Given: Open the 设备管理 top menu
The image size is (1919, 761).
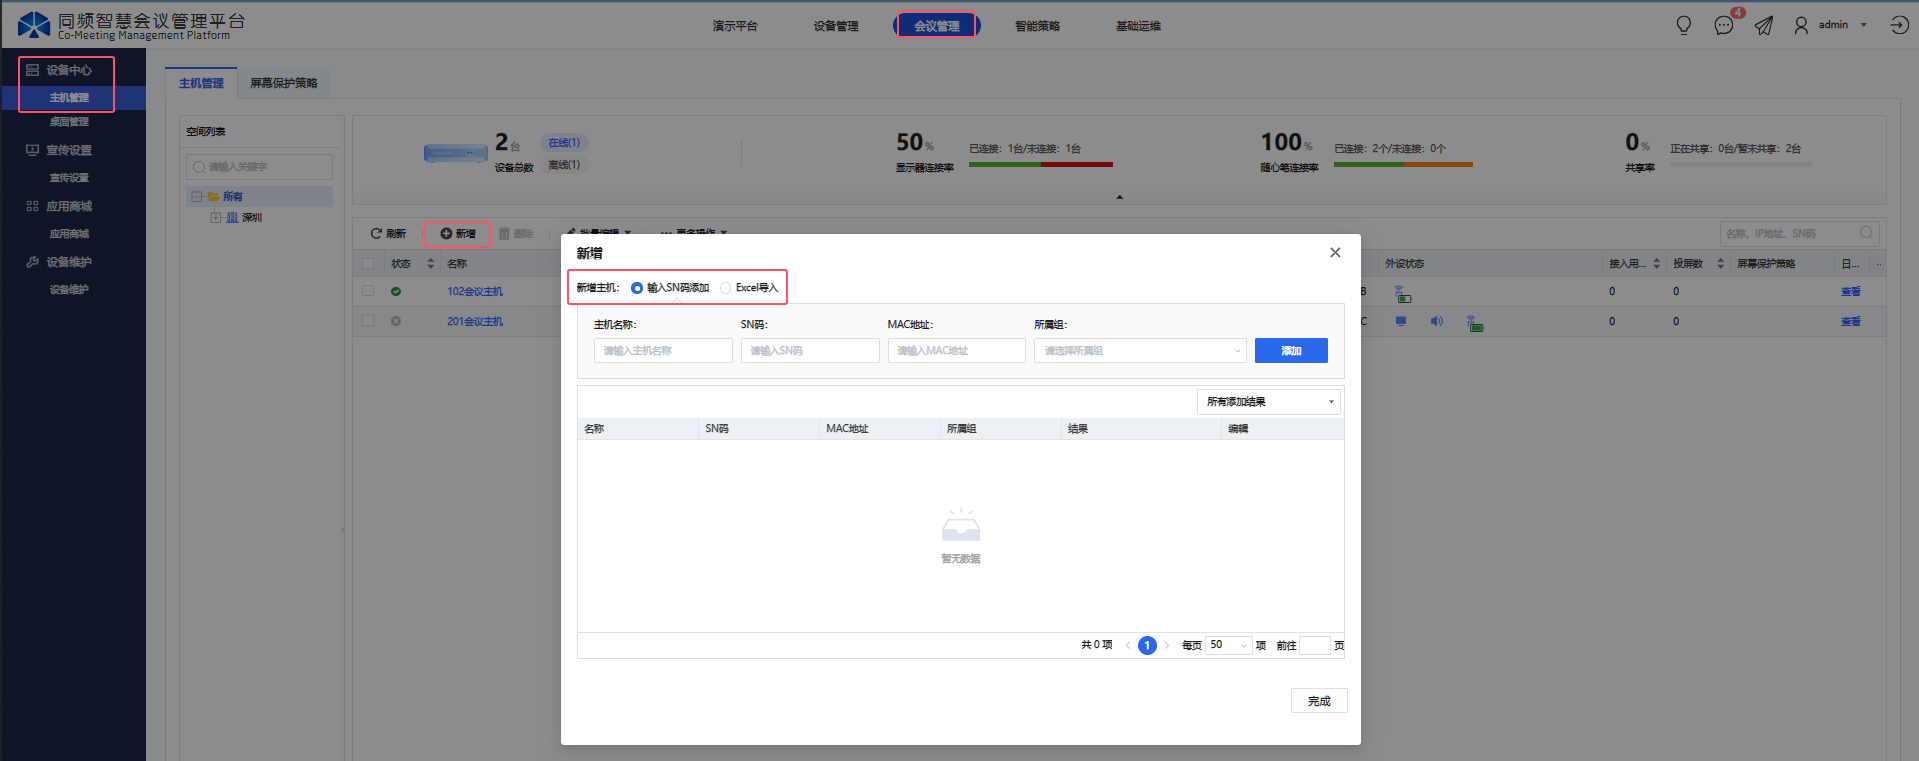Looking at the screenshot, I should (836, 26).
